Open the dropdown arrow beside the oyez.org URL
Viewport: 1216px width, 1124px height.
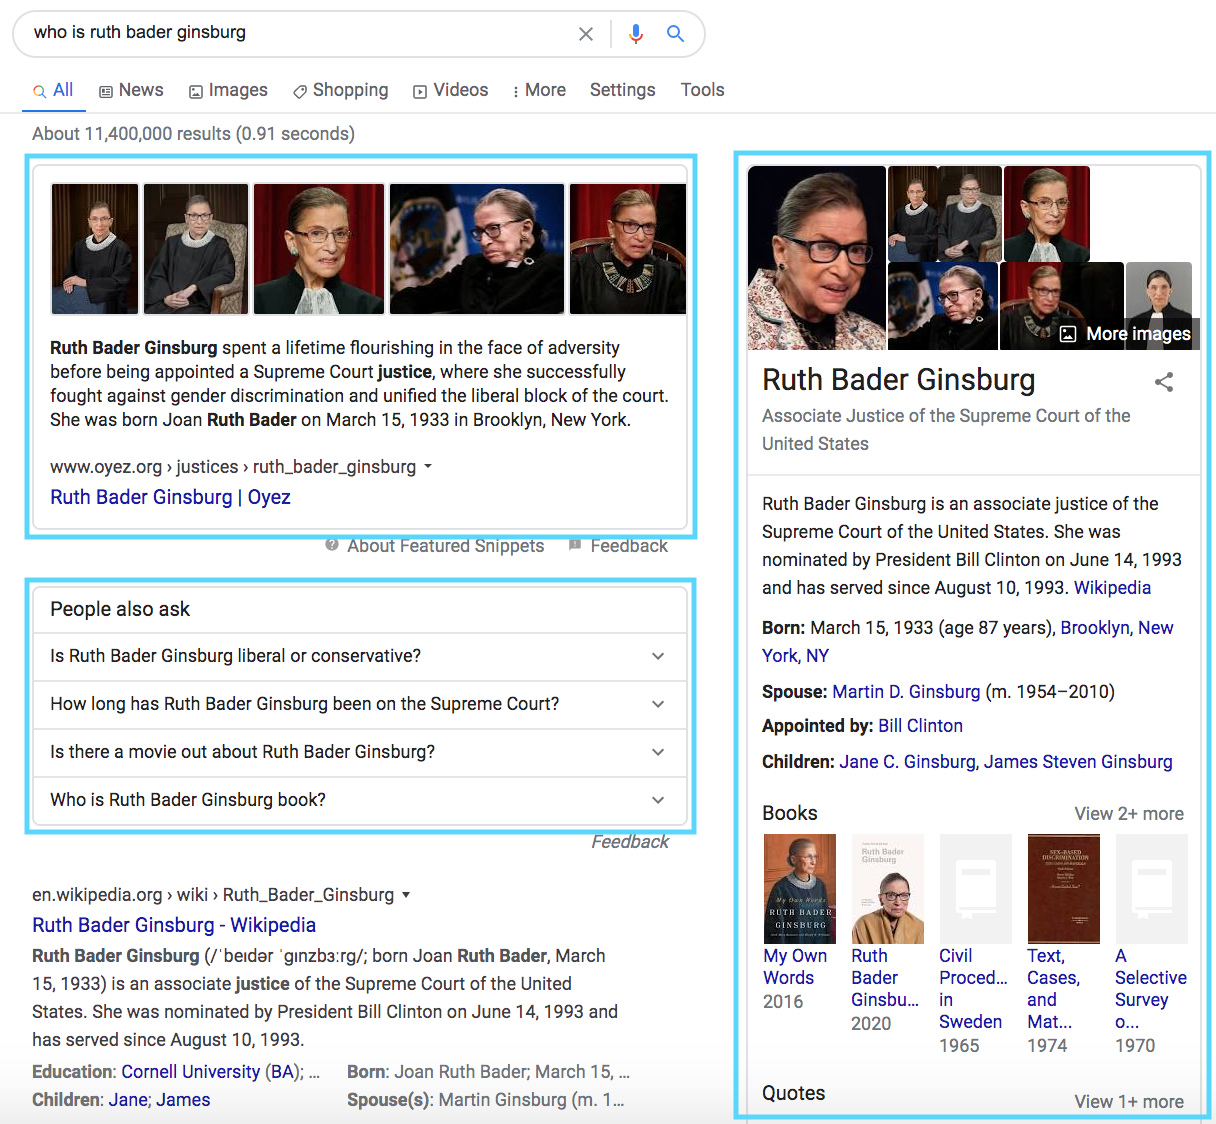pos(428,467)
